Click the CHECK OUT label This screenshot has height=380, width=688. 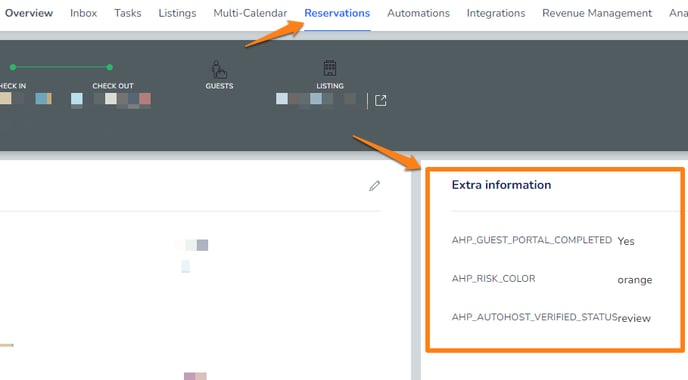pos(113,86)
